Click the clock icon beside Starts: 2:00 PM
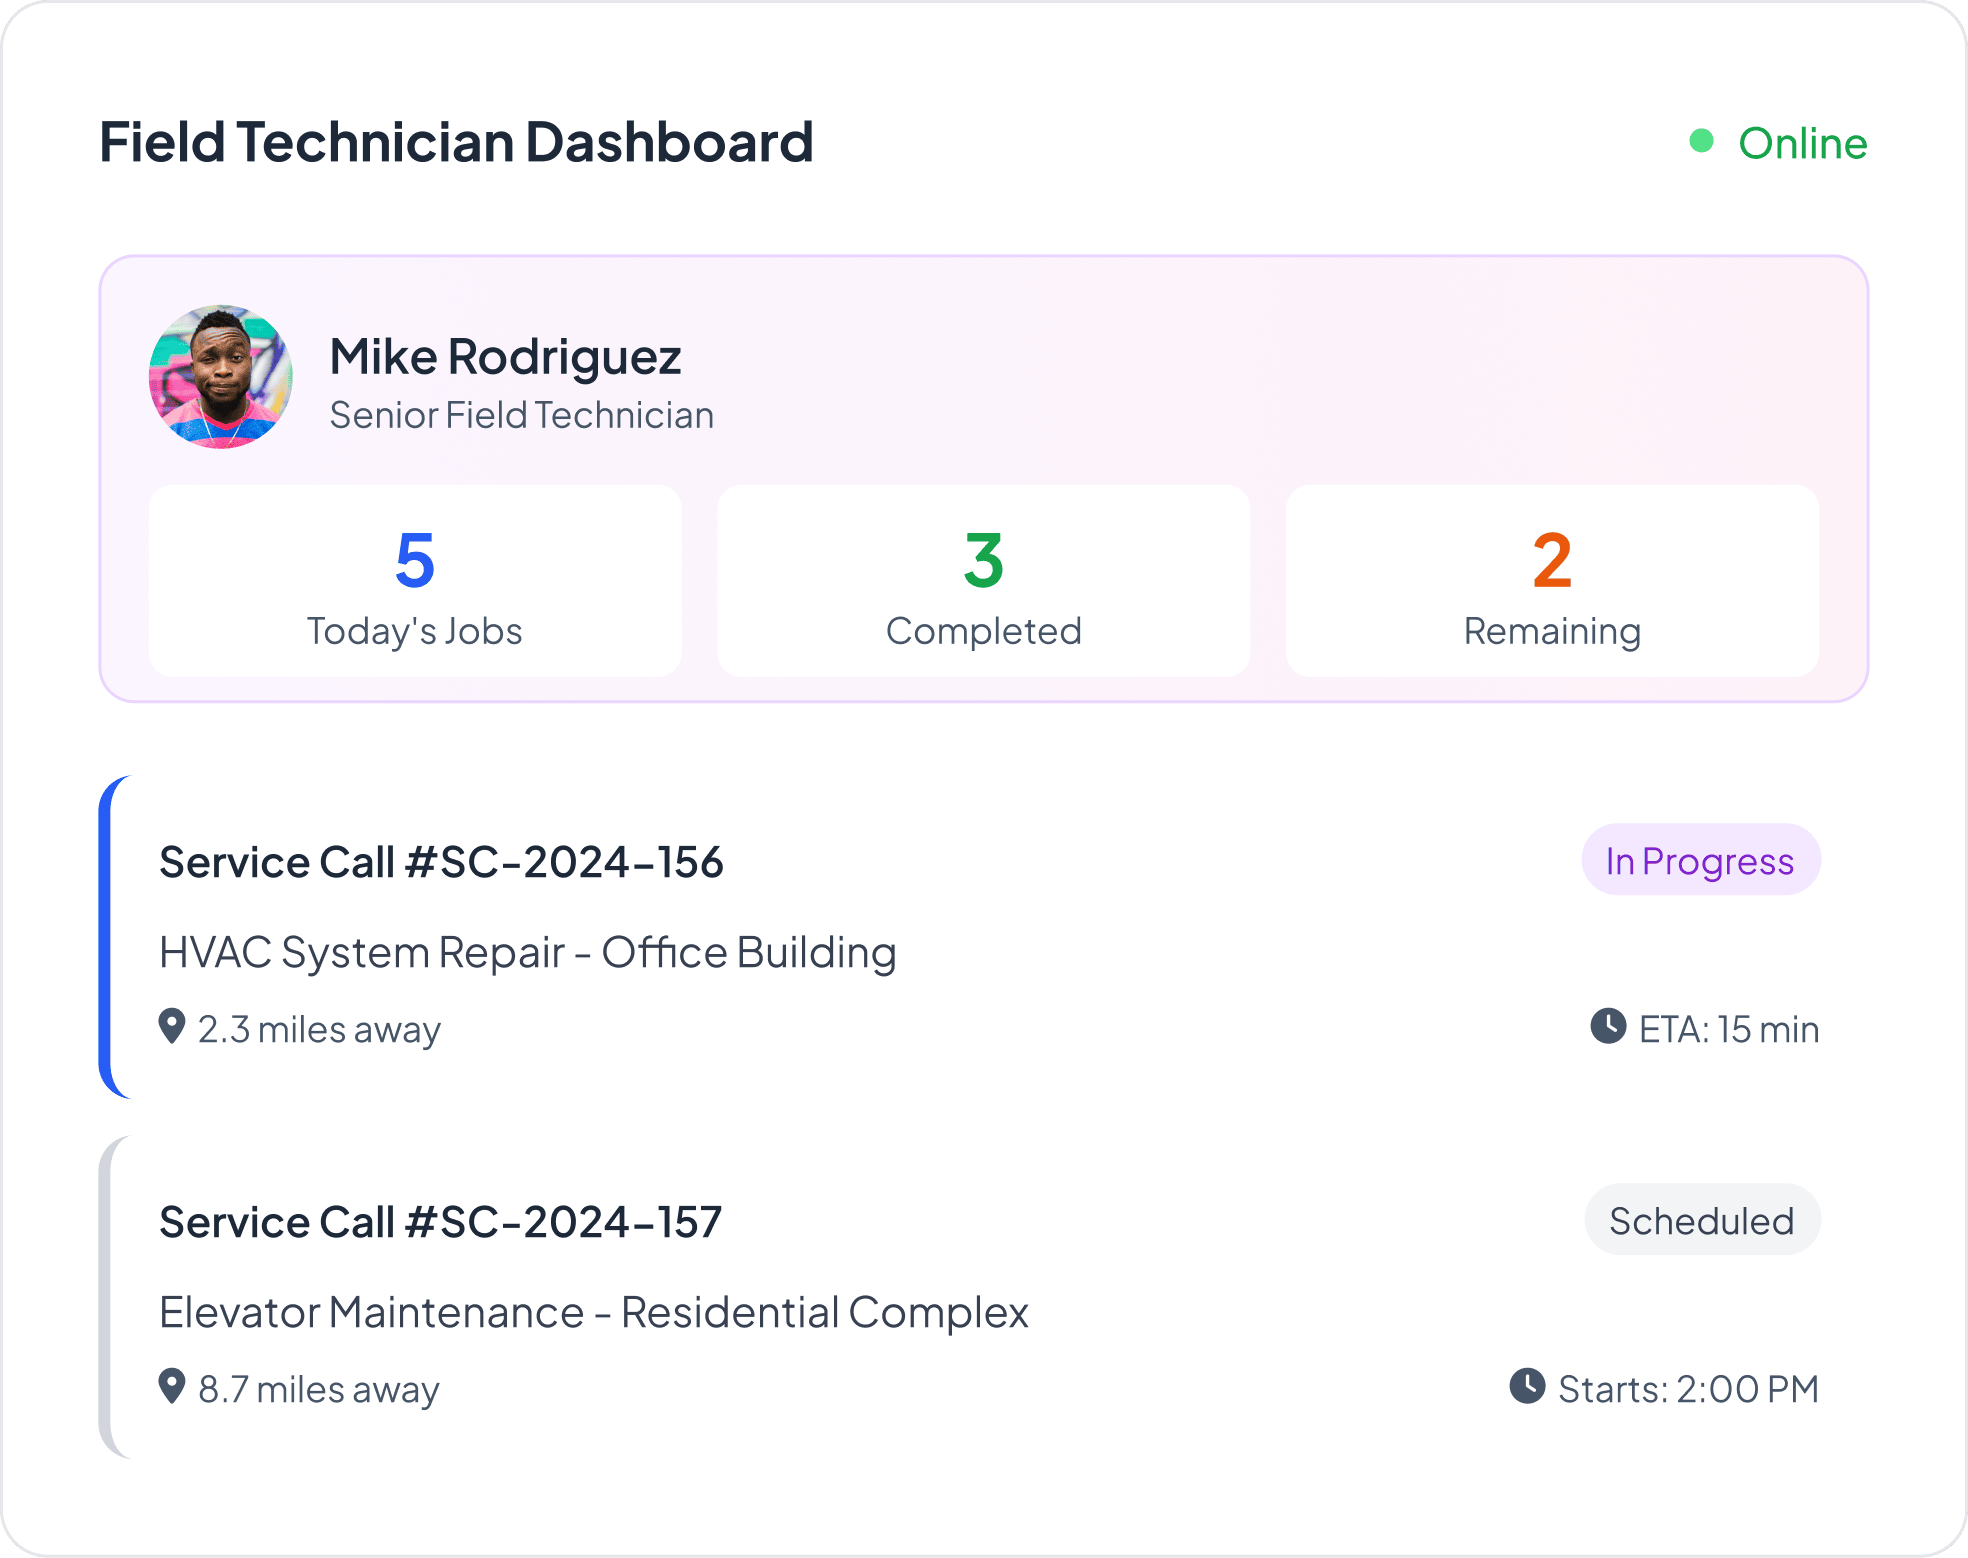The width and height of the screenshot is (1968, 1558). click(x=1527, y=1386)
